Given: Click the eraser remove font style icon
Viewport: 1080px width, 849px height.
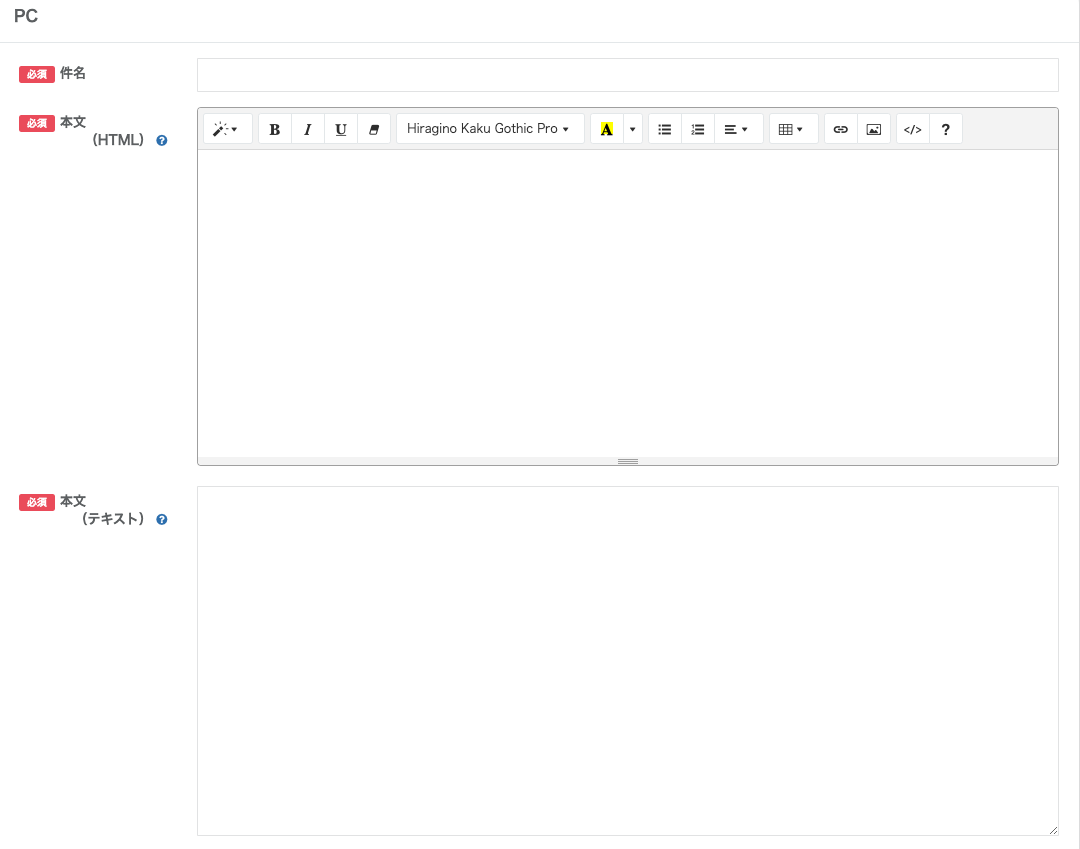Looking at the screenshot, I should coord(374,129).
